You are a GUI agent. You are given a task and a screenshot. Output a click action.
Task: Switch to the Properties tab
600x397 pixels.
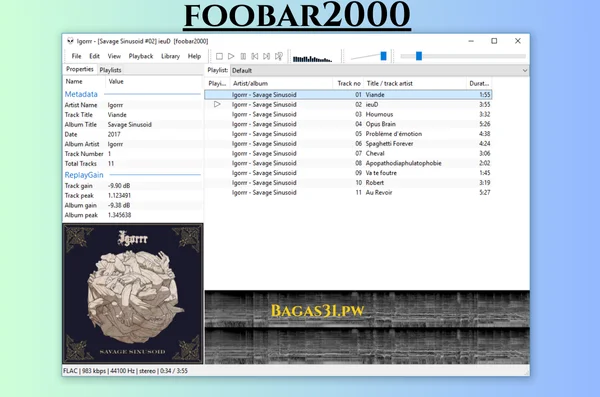click(80, 69)
